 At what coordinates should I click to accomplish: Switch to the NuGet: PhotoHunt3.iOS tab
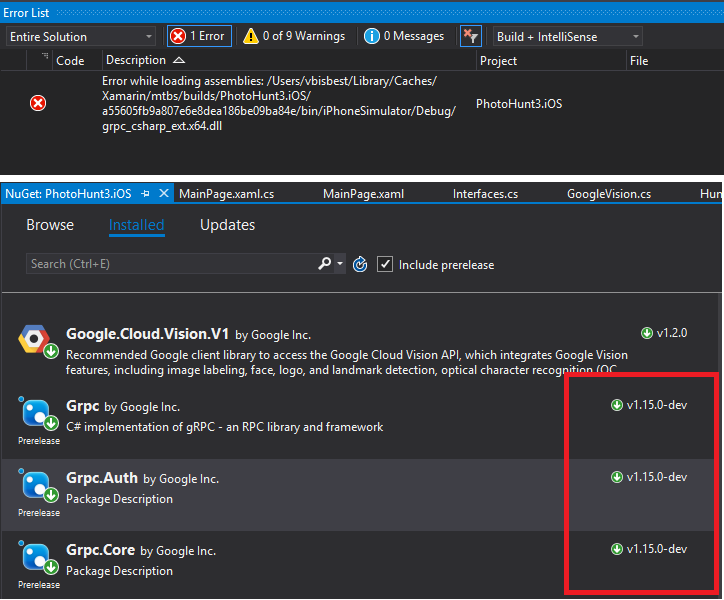(68, 194)
